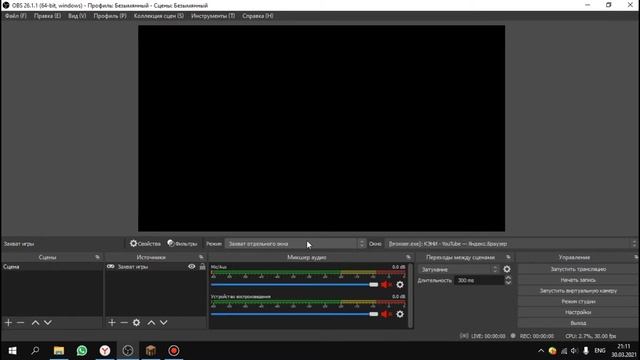The height and width of the screenshot is (360, 640).
Task: Open Windows Start menu
Action: pos(12,351)
